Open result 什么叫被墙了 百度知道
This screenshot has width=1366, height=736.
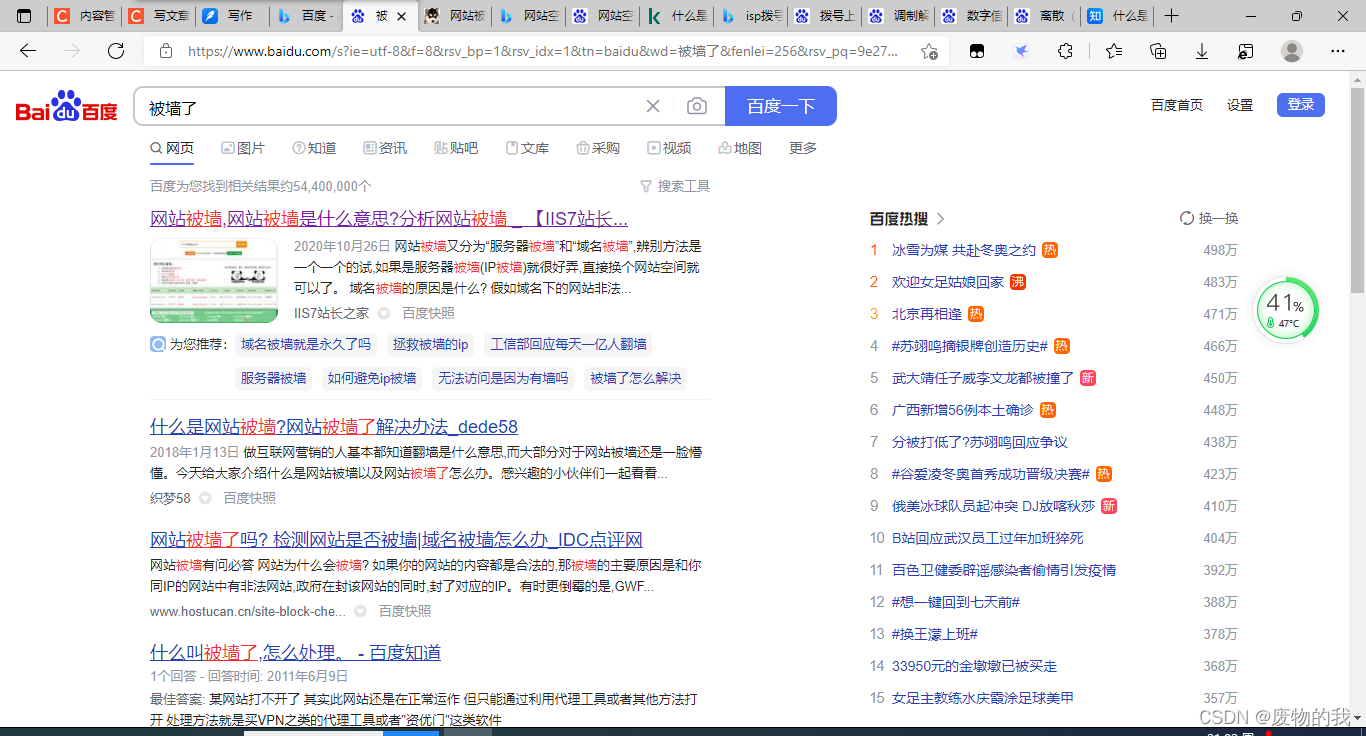[295, 653]
